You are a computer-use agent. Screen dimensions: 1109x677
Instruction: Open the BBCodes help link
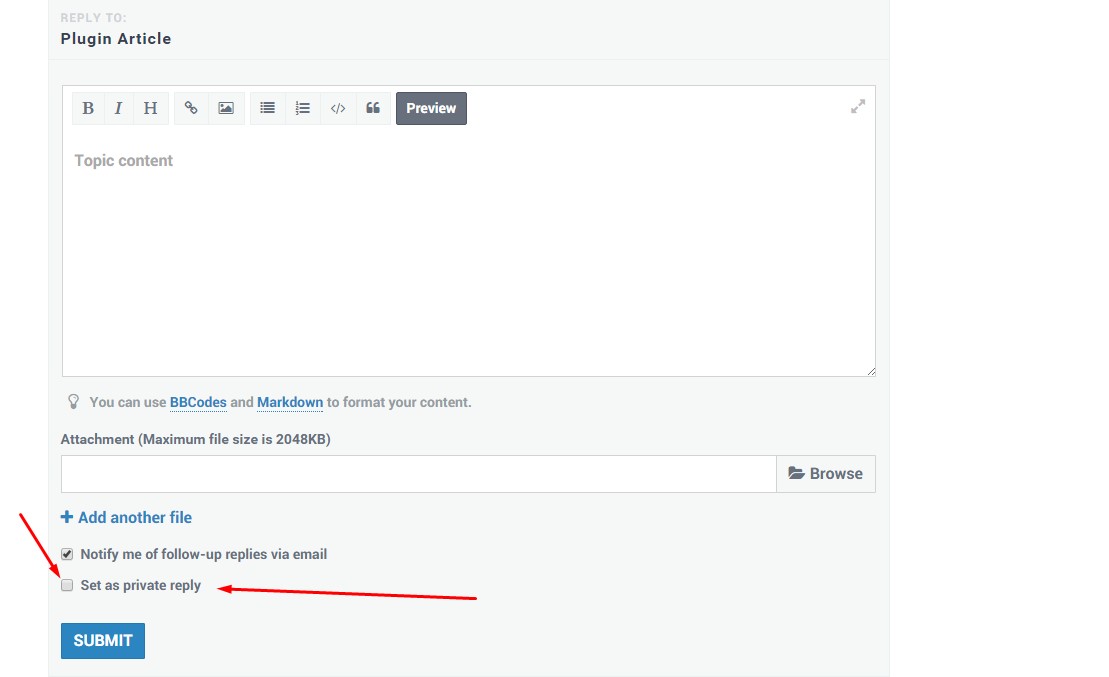pyautogui.click(x=198, y=403)
